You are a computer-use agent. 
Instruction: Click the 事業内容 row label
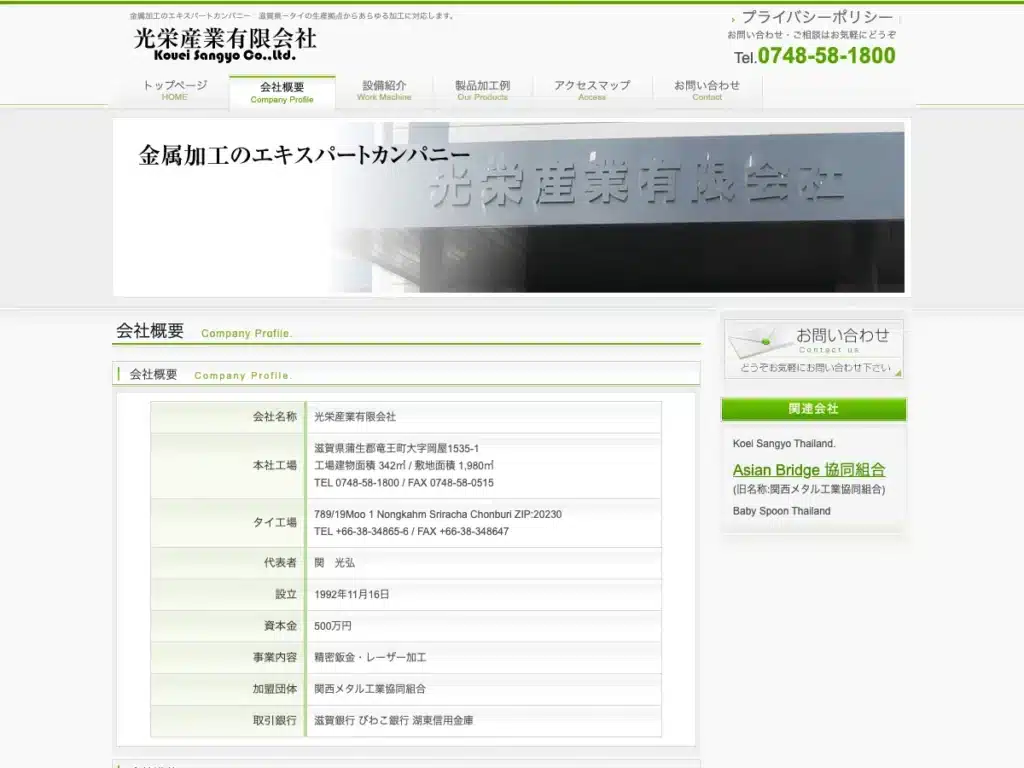pos(275,658)
